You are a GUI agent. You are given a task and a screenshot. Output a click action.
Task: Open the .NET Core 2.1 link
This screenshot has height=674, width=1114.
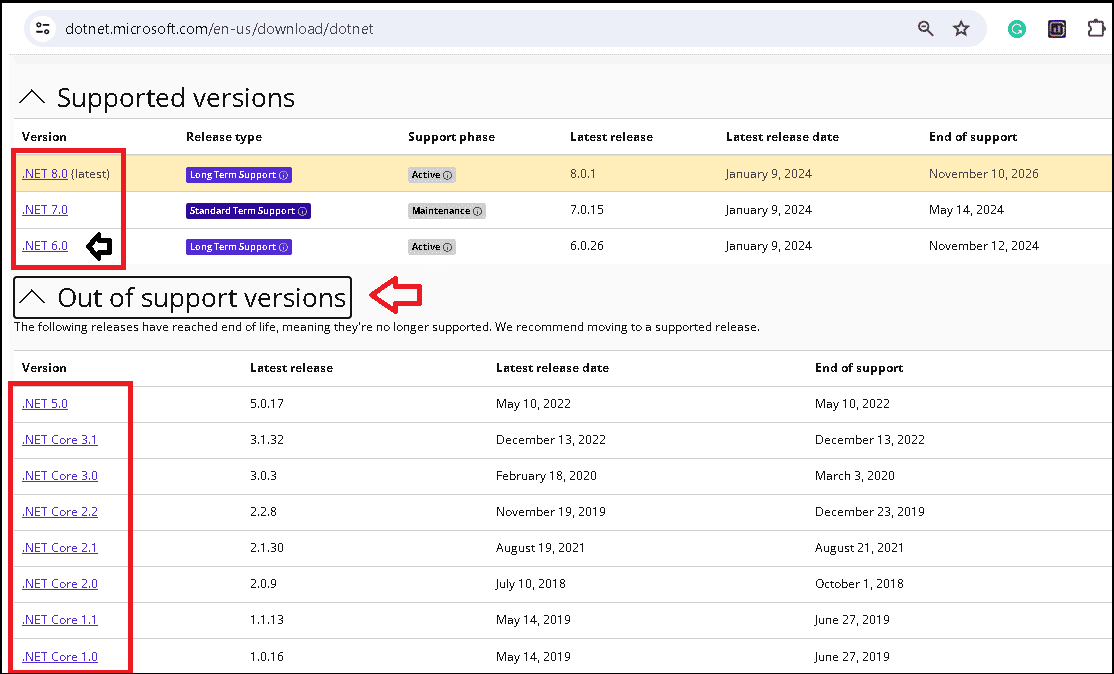[x=60, y=548]
